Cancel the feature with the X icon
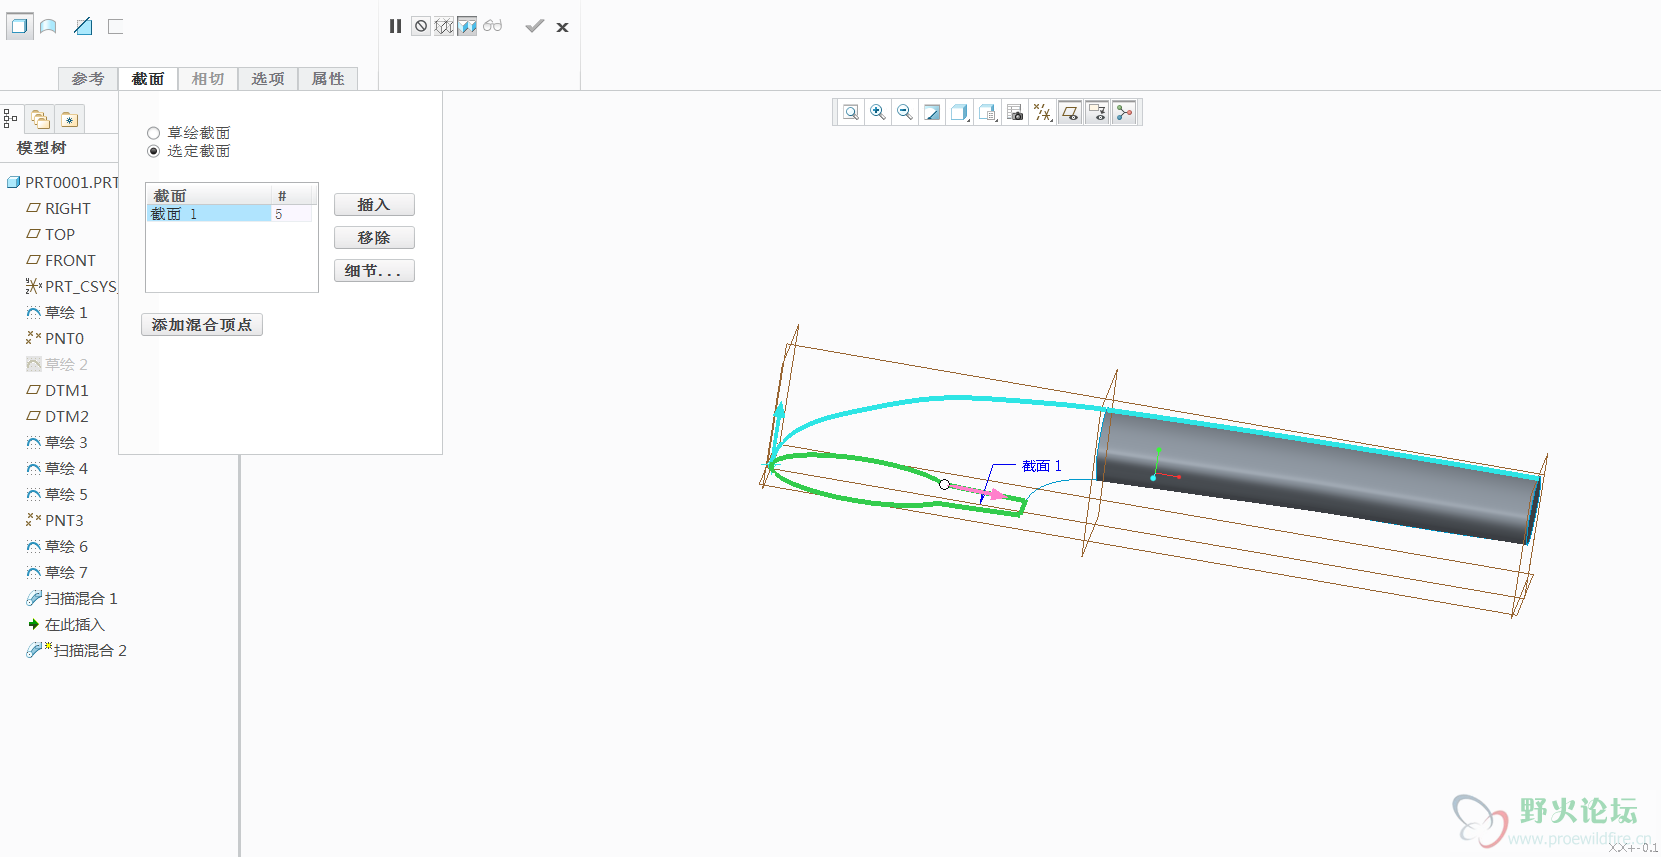This screenshot has height=857, width=1661. tap(563, 27)
